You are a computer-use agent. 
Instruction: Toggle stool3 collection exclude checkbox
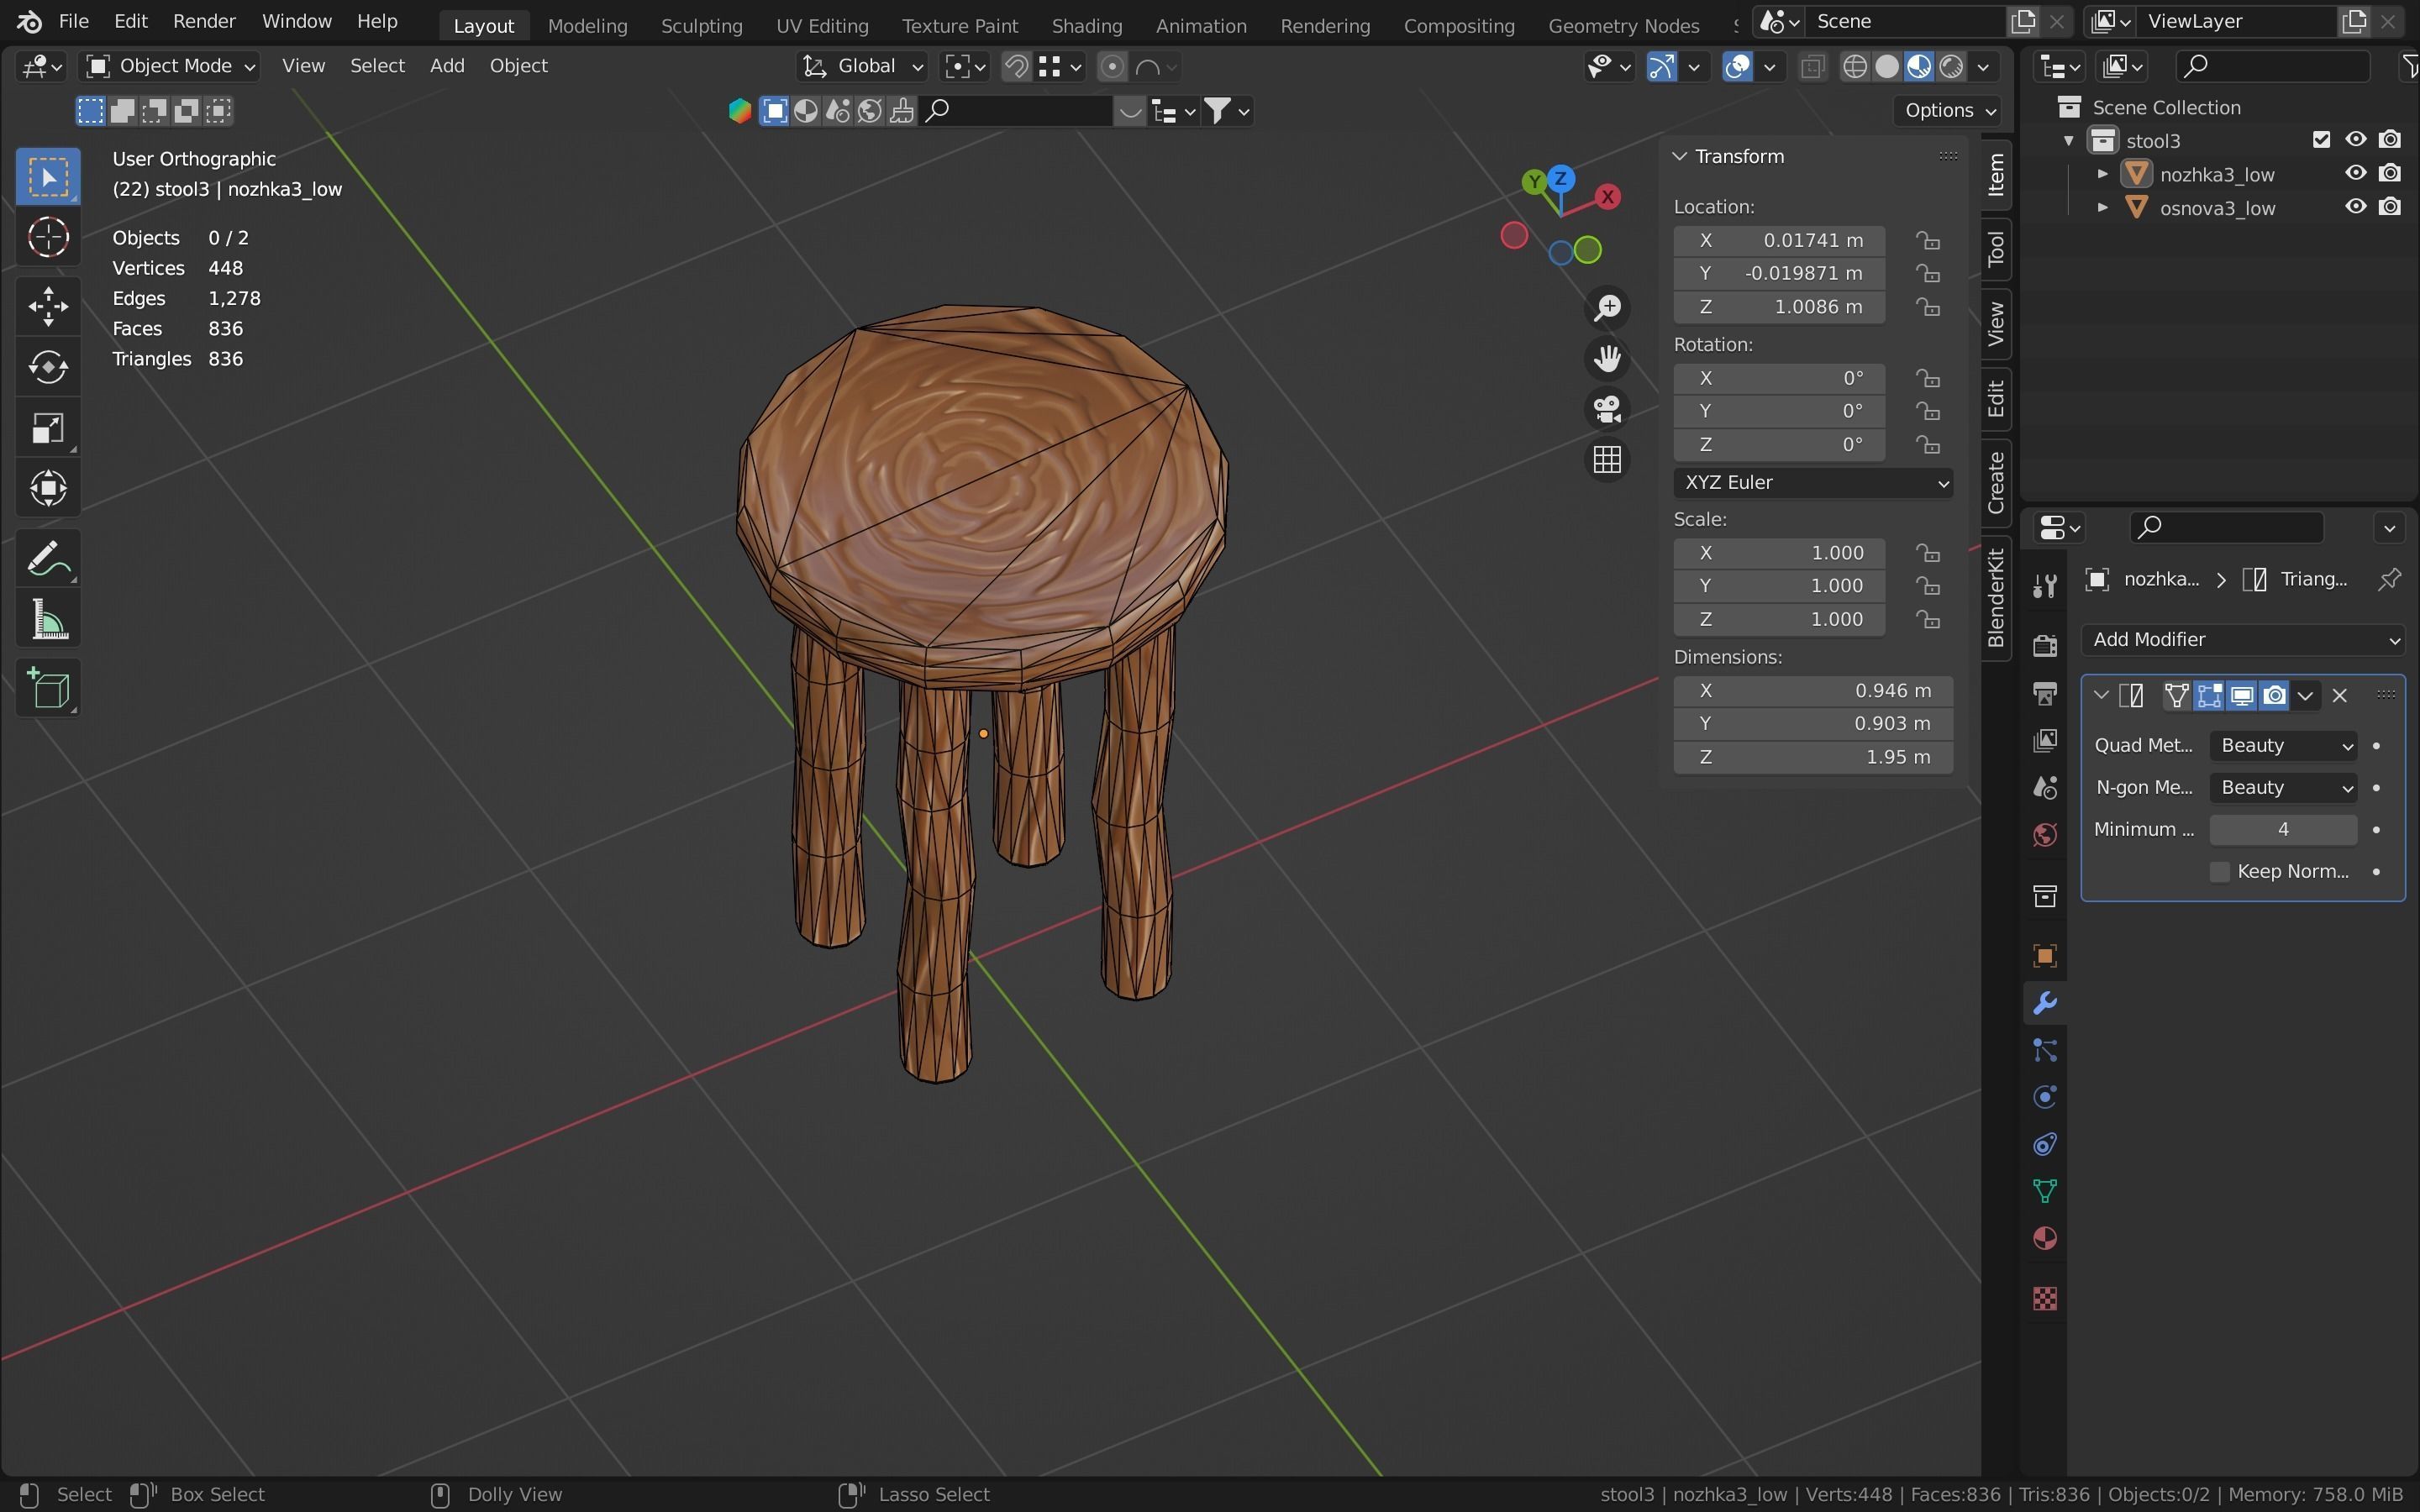pos(2322,139)
